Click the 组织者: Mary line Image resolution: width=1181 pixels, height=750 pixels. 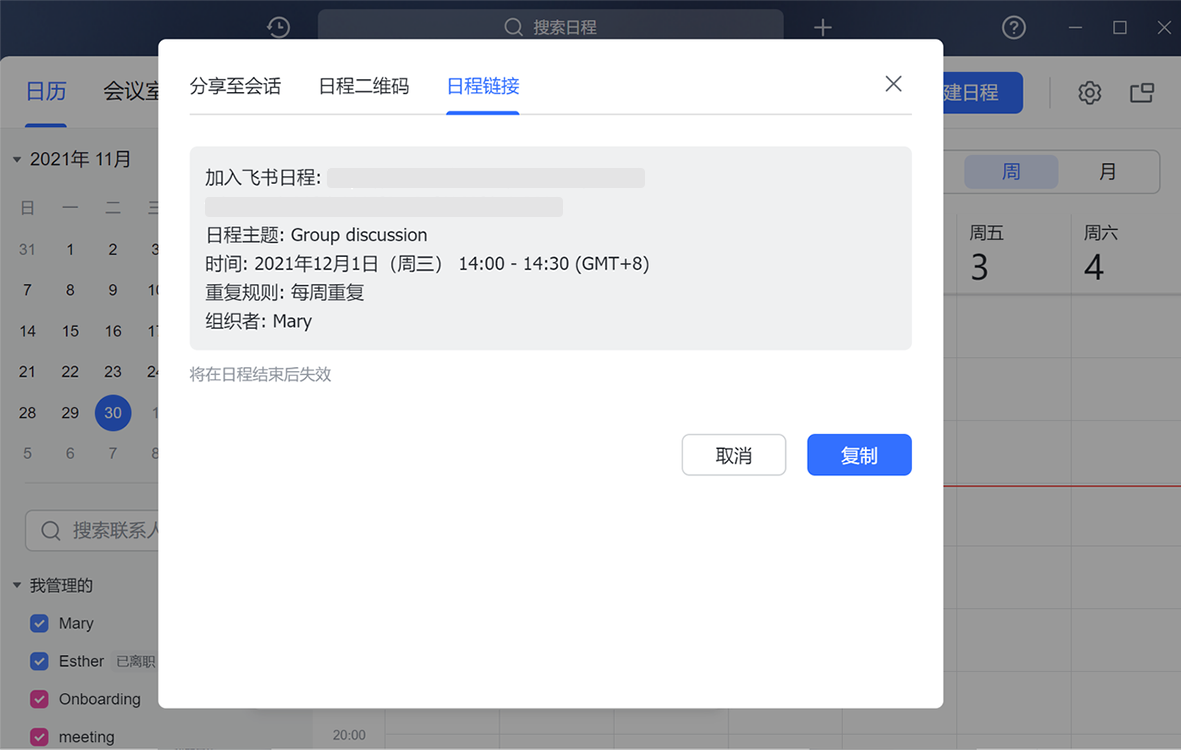(x=258, y=322)
